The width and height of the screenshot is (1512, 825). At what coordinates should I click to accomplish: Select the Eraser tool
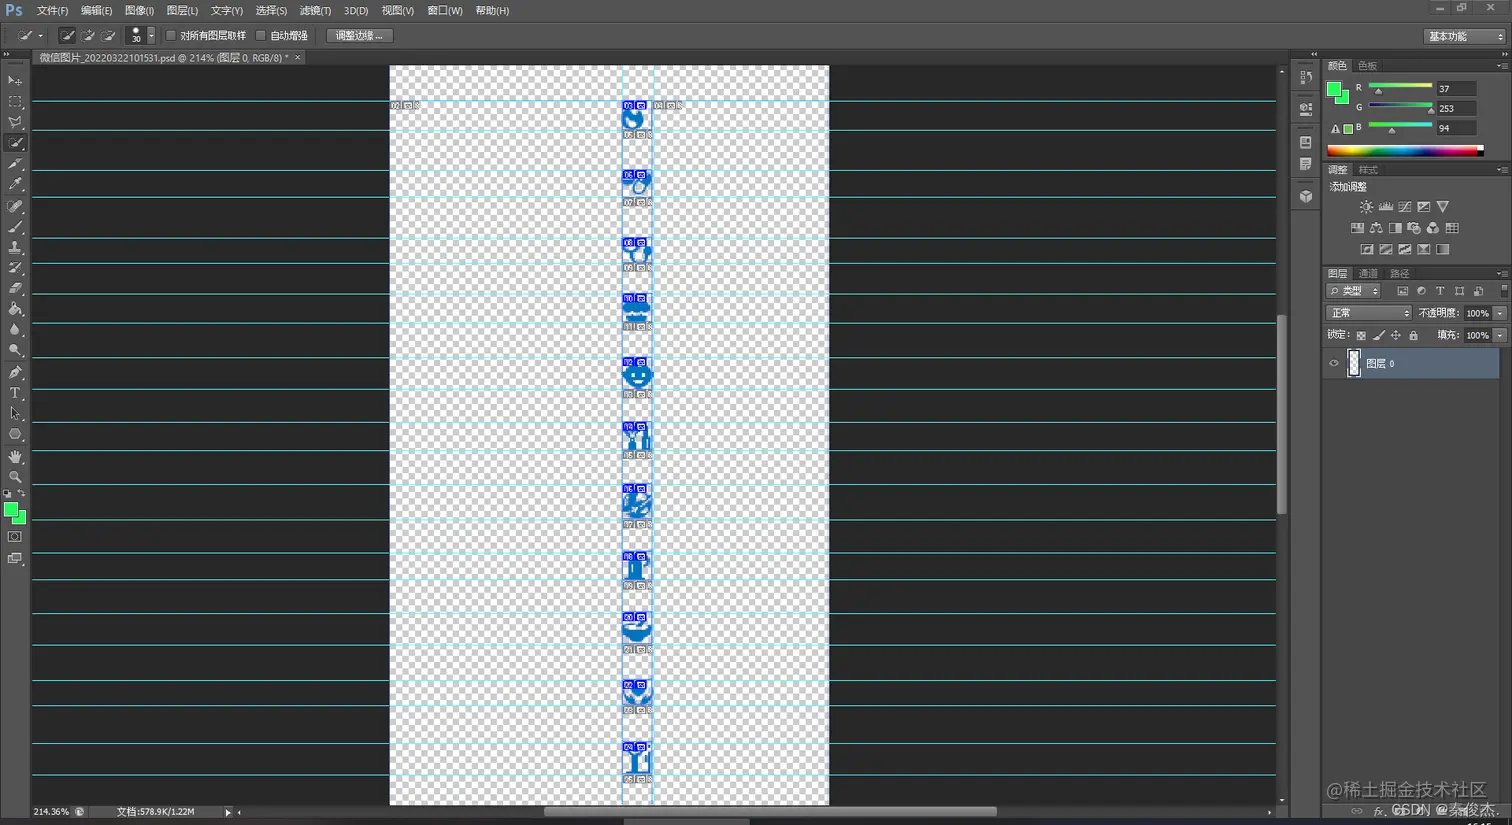(15, 288)
